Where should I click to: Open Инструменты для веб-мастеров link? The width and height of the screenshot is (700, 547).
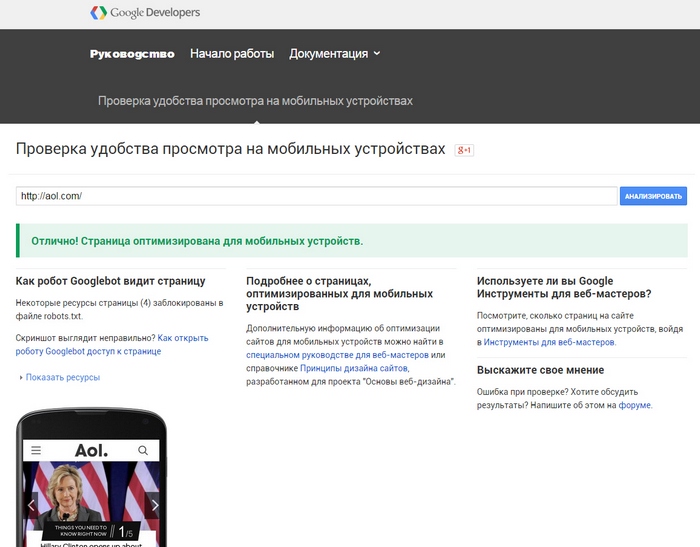tap(549, 342)
